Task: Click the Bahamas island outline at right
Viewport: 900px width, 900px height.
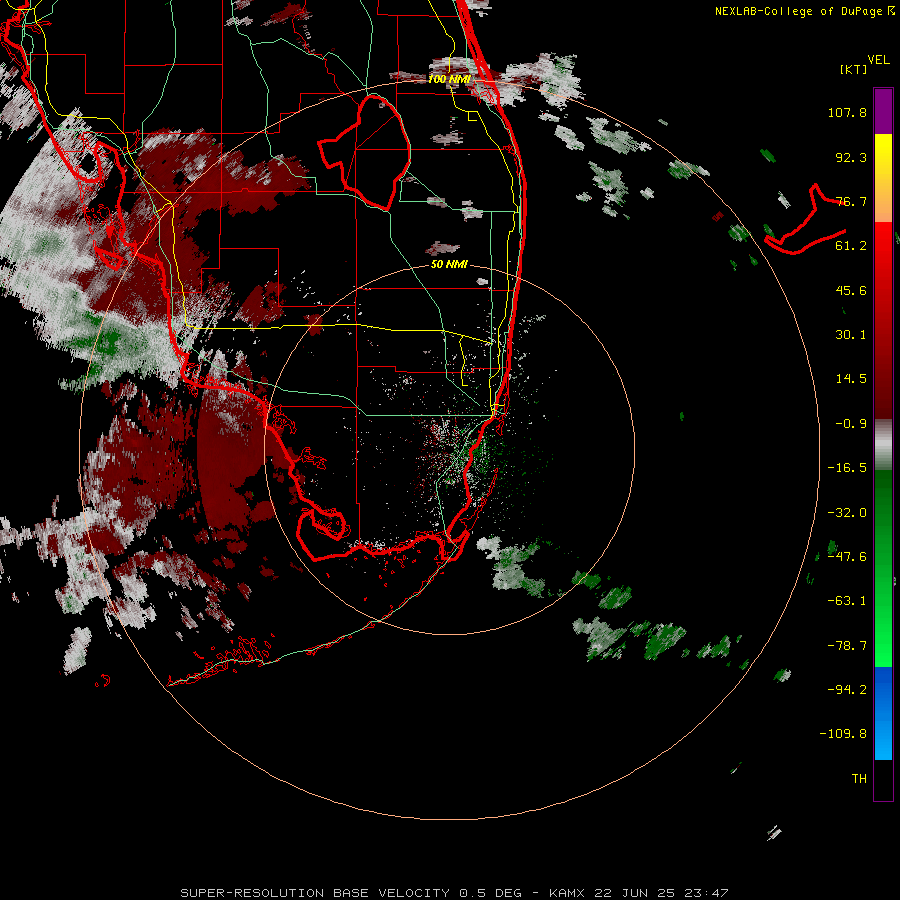Action: [x=805, y=220]
